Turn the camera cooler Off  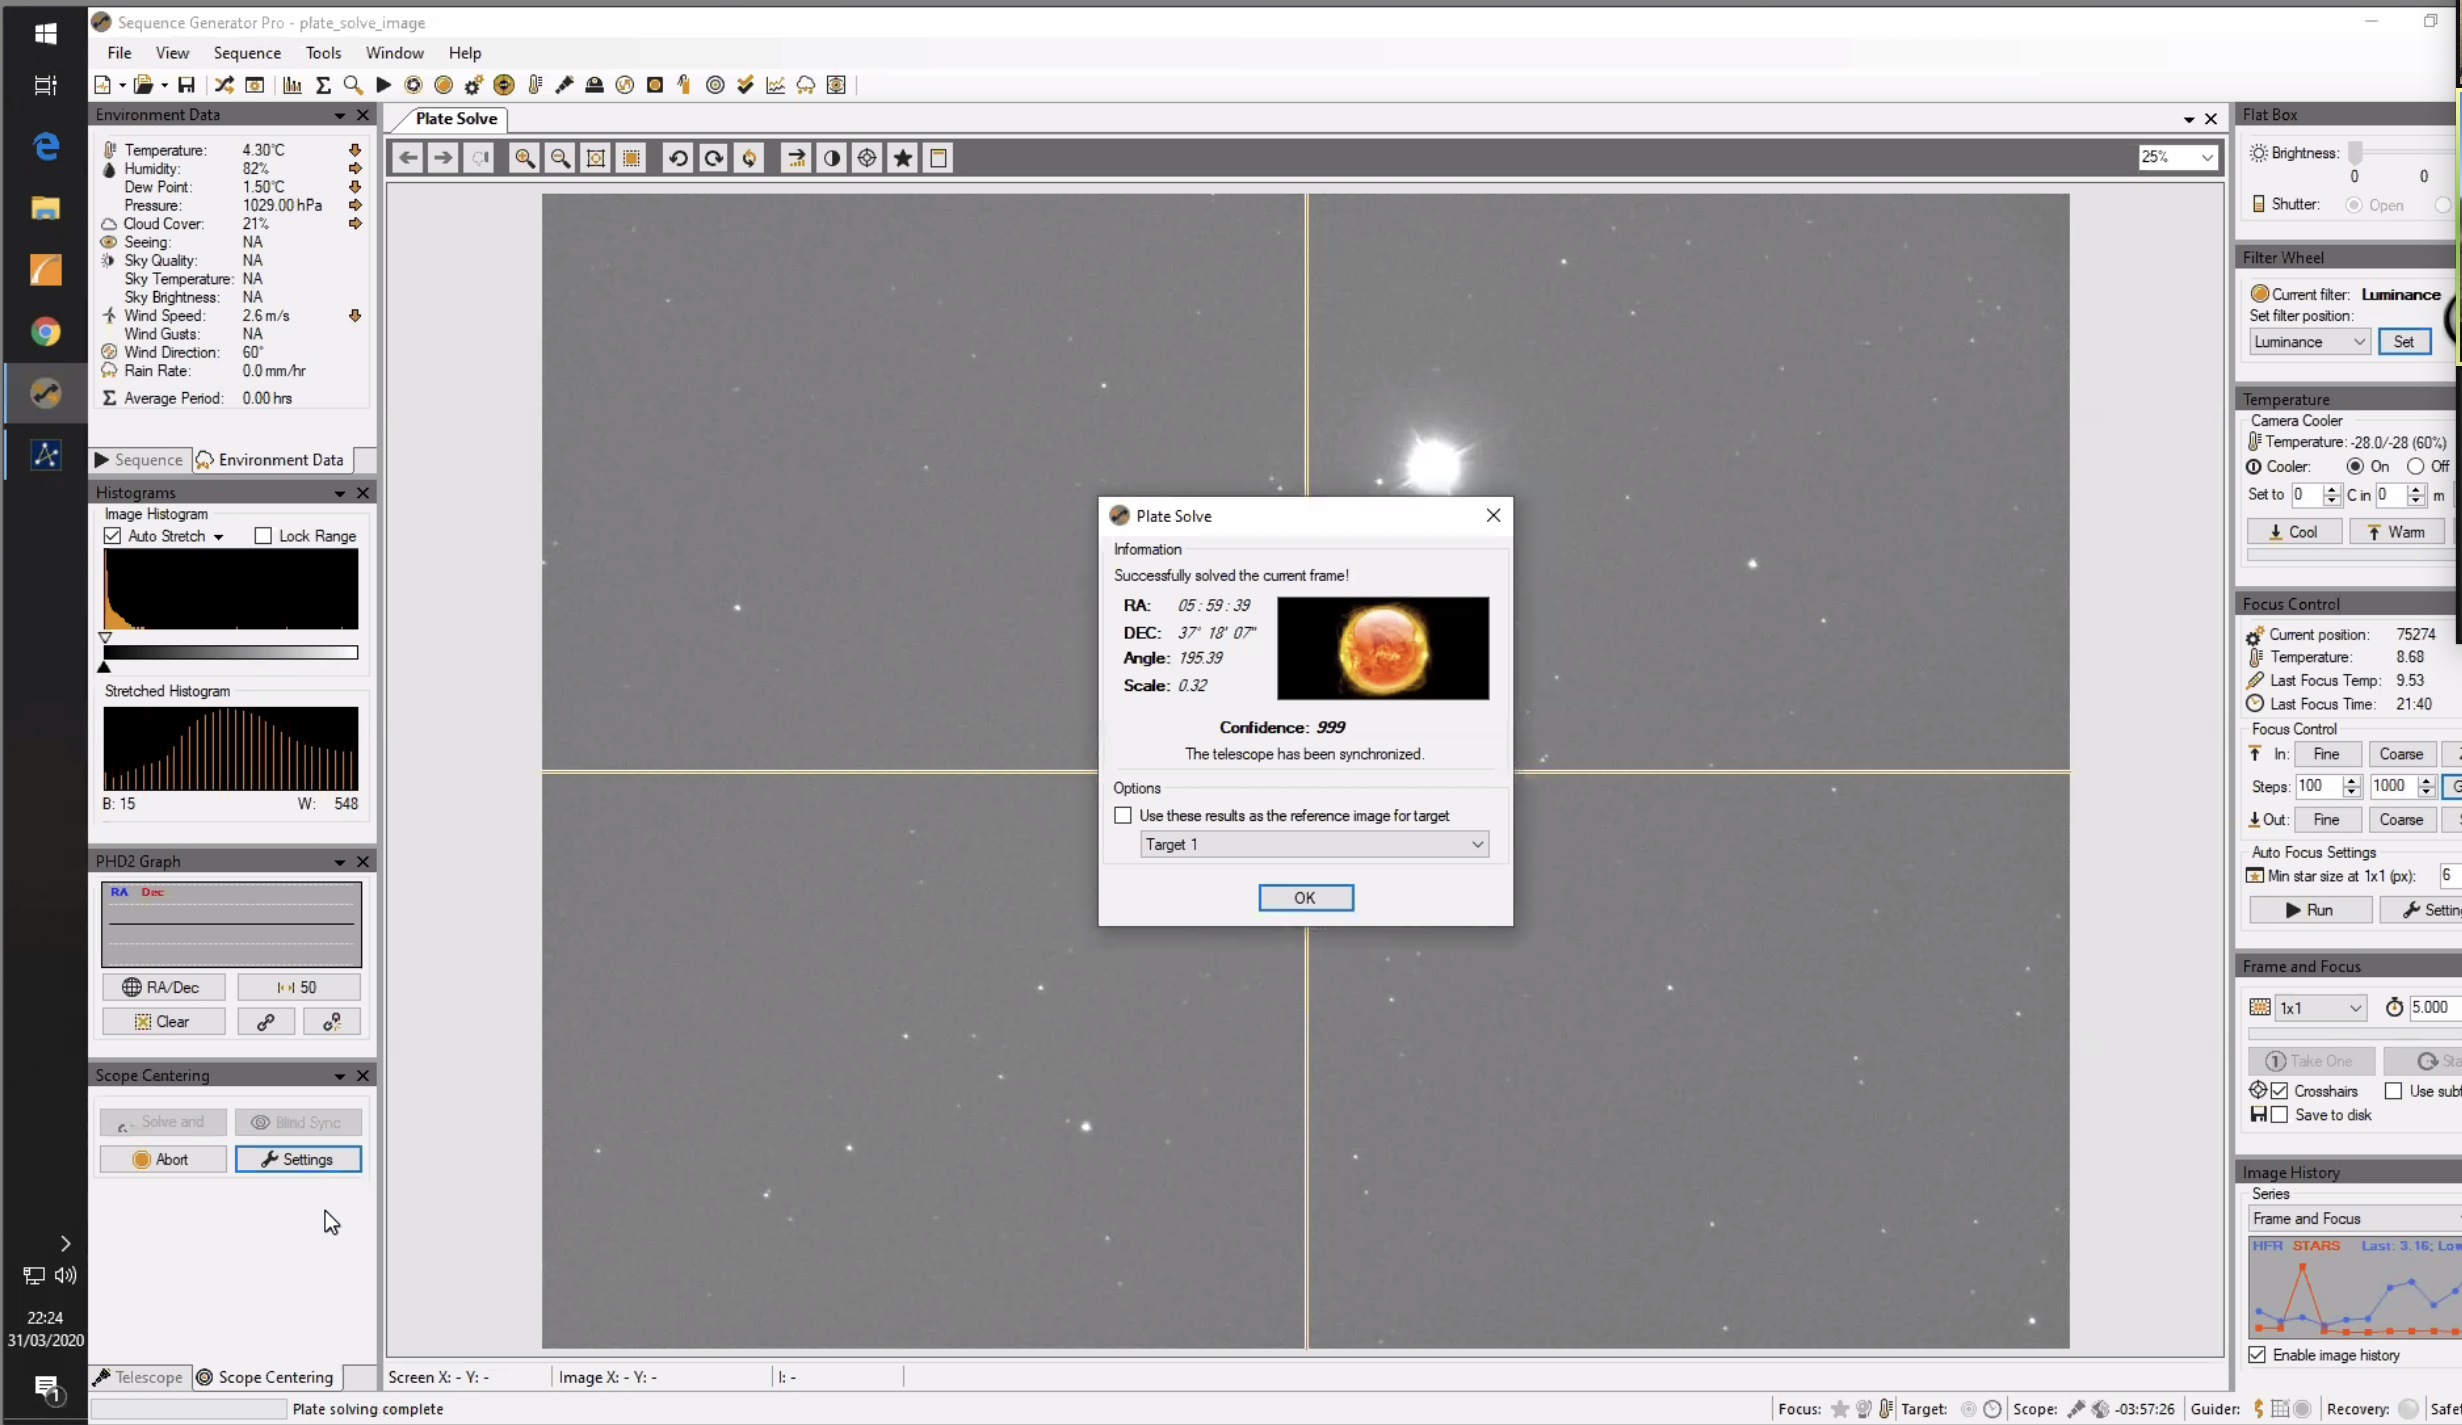(2417, 466)
